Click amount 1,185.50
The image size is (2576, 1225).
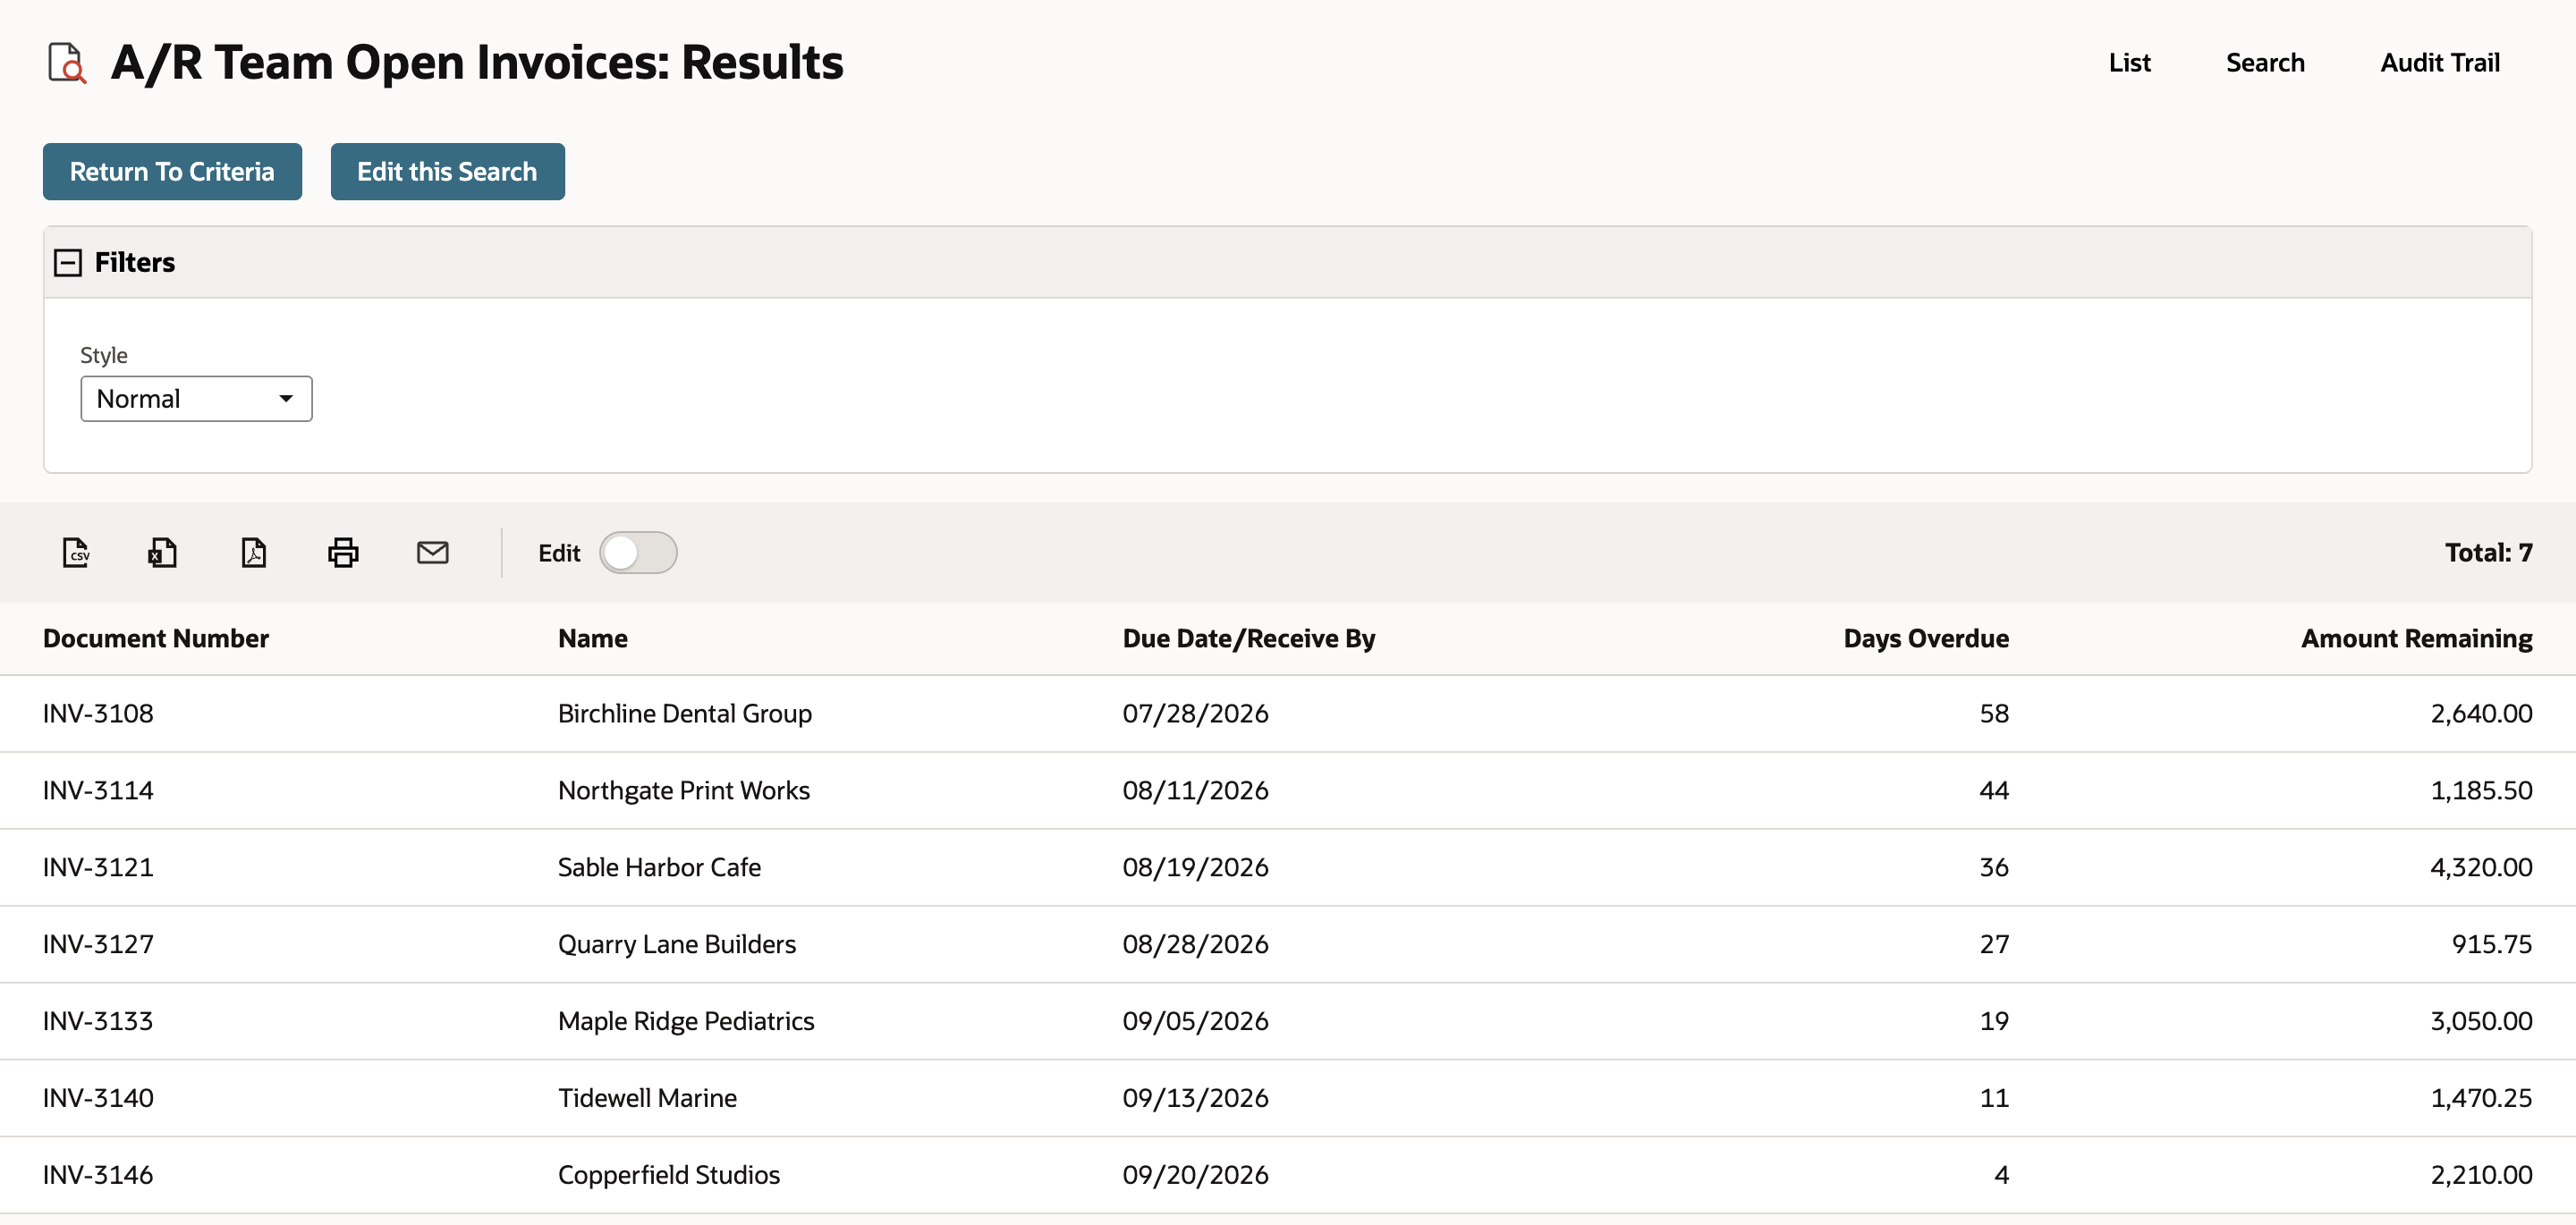[2481, 790]
